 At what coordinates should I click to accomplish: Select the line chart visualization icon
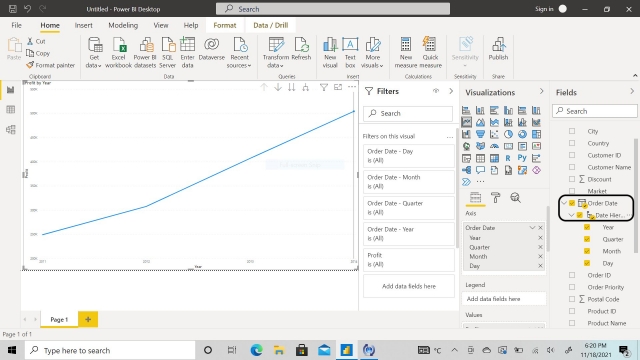click(466, 122)
